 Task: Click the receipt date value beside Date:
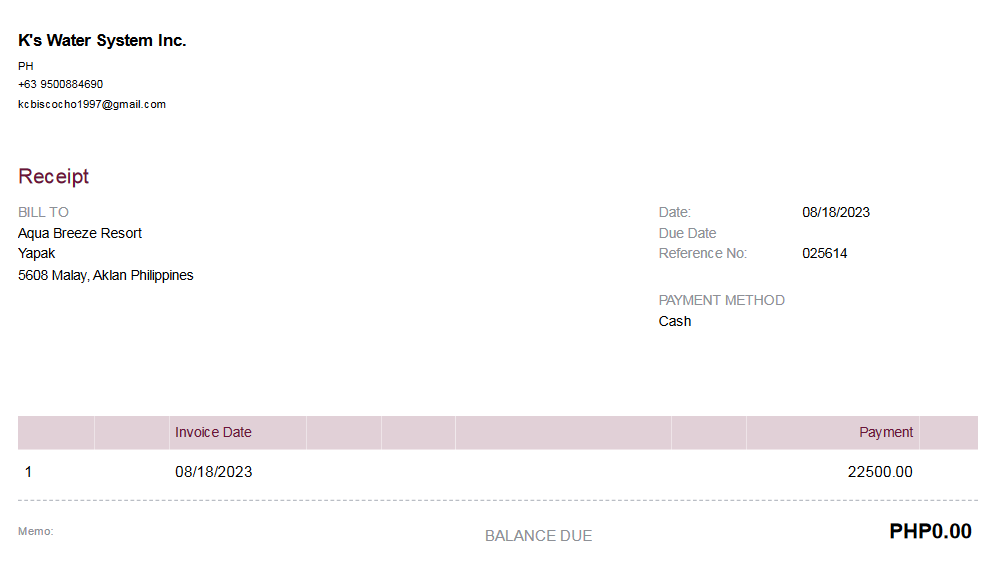836,212
